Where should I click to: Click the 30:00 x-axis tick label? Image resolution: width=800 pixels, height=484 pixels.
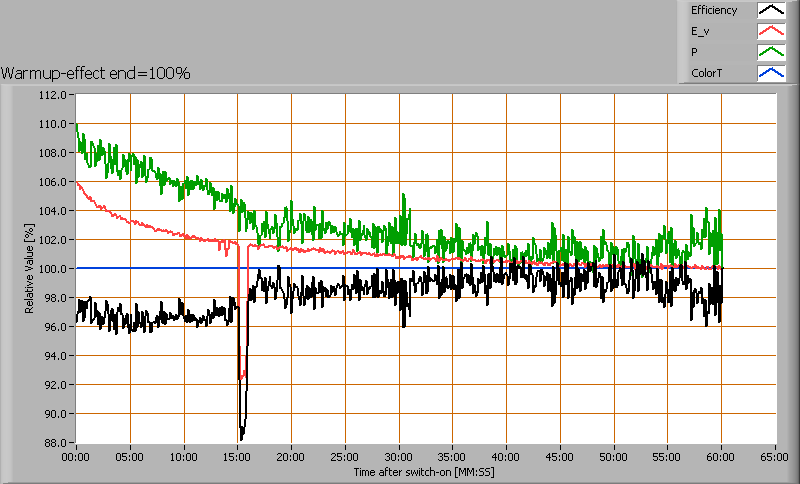tap(398, 456)
